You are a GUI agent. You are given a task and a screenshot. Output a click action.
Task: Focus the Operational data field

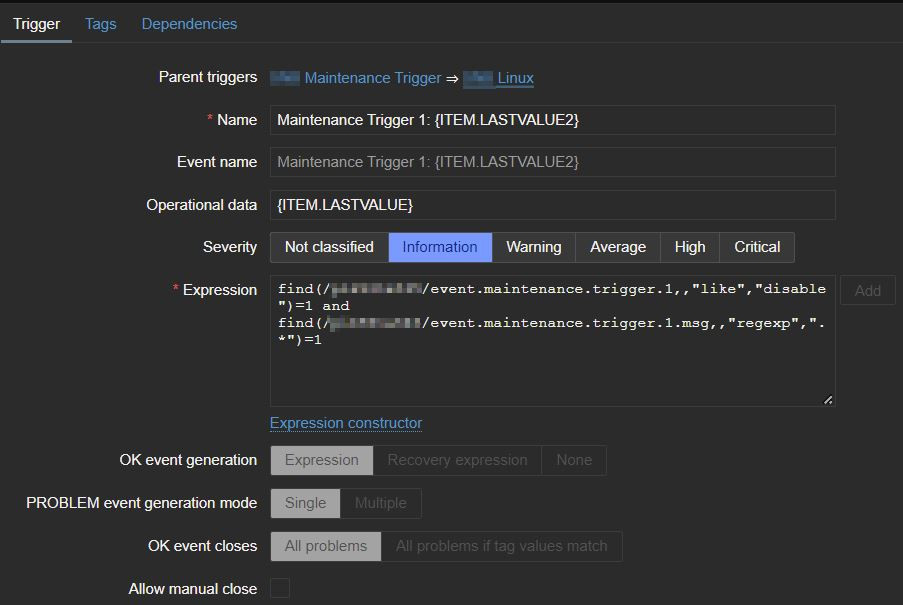point(552,205)
